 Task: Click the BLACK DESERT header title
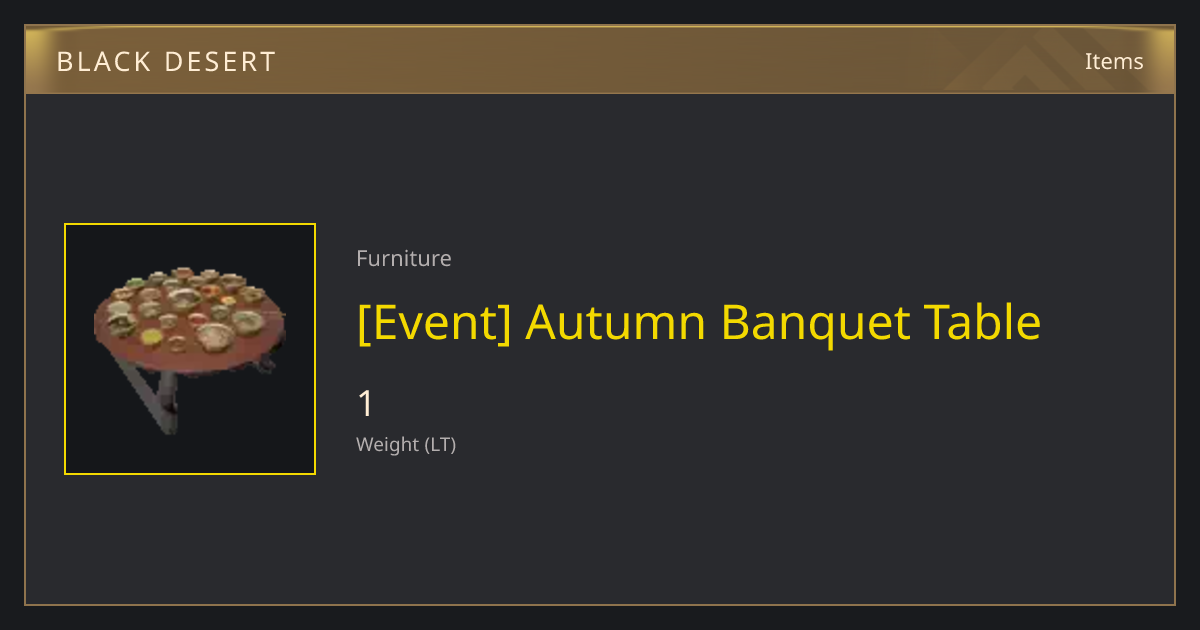click(x=166, y=62)
